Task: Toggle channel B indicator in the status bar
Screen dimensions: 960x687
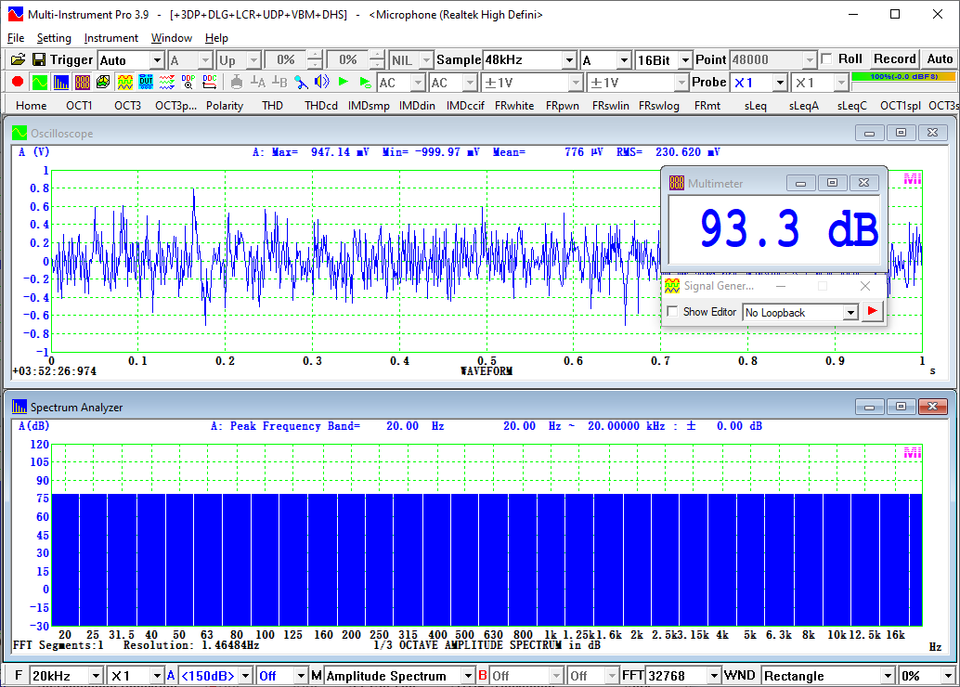Action: point(485,675)
